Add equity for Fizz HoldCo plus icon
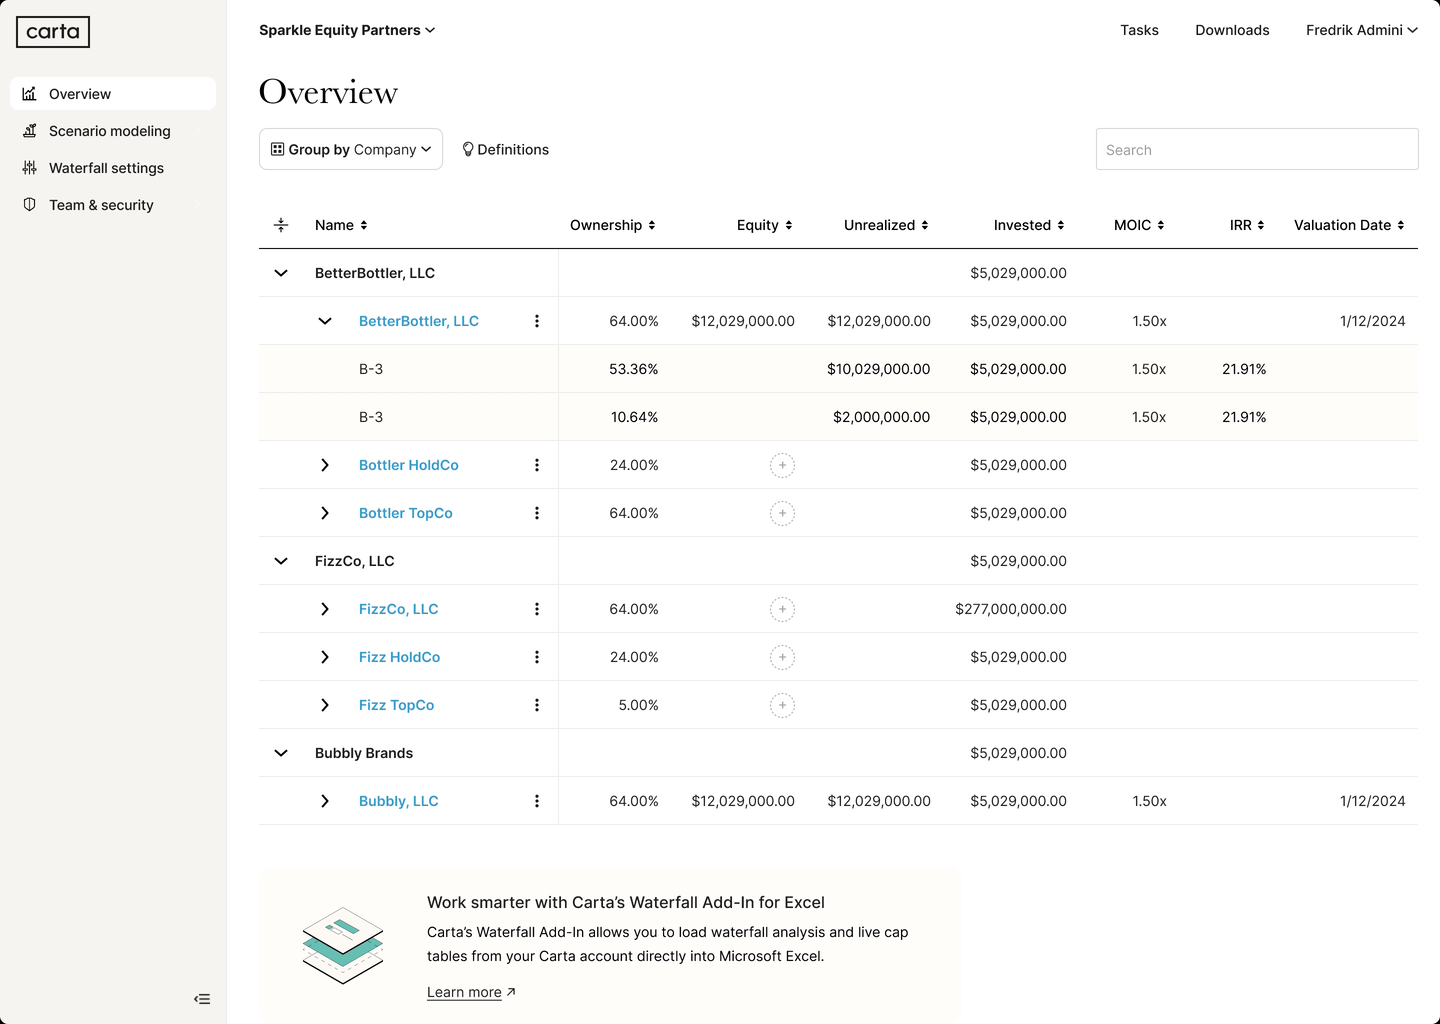The image size is (1440, 1024). tap(782, 657)
